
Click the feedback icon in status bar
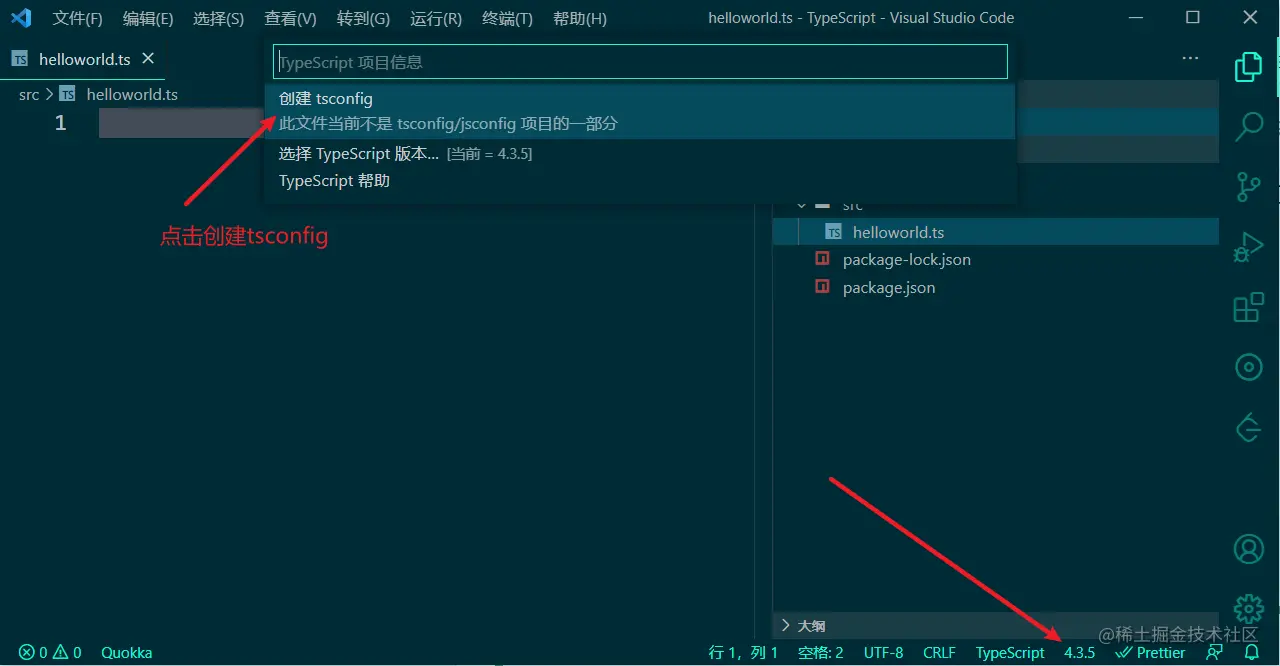[x=1215, y=652]
